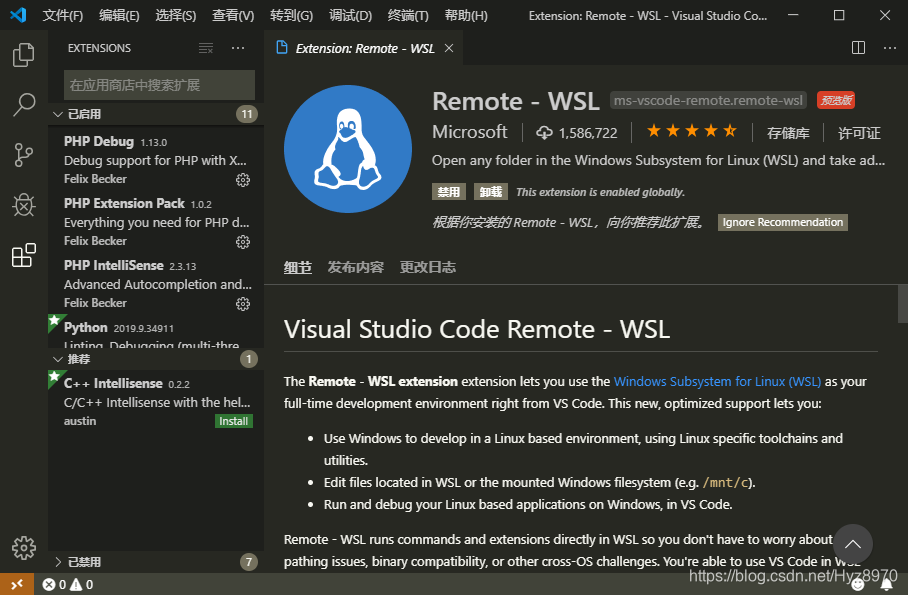Open the PHP Debug manage gear
Viewport: 908px width, 595px height.
(243, 180)
